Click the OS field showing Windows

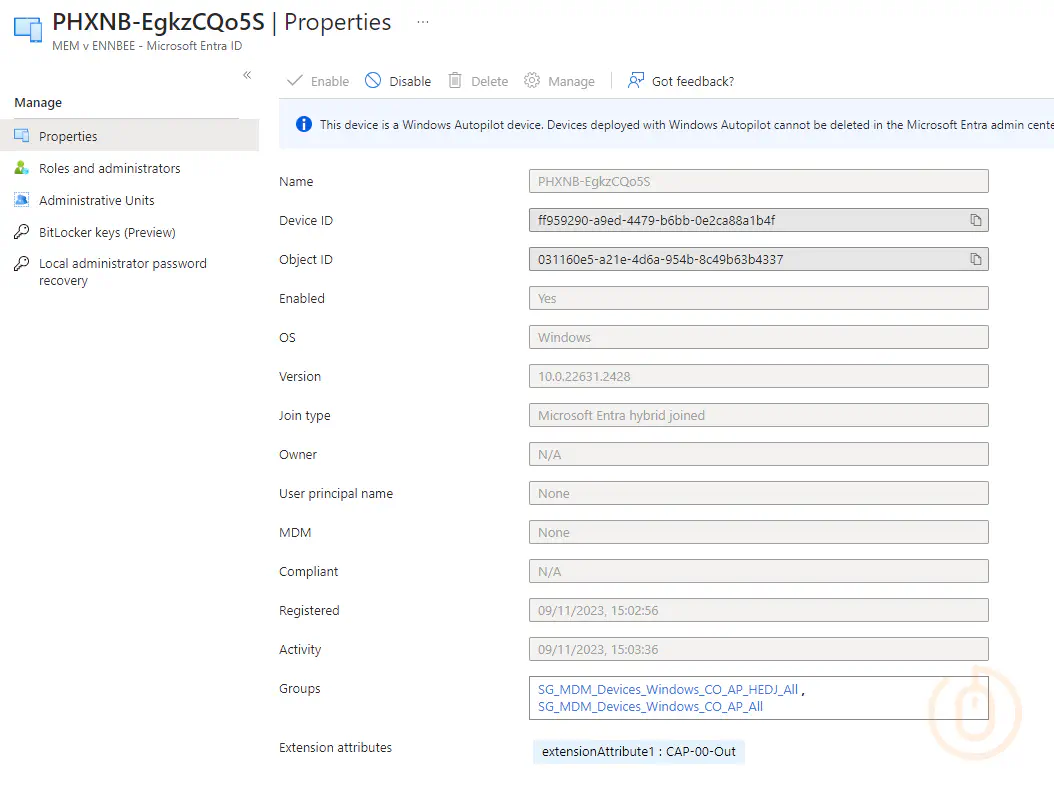758,338
